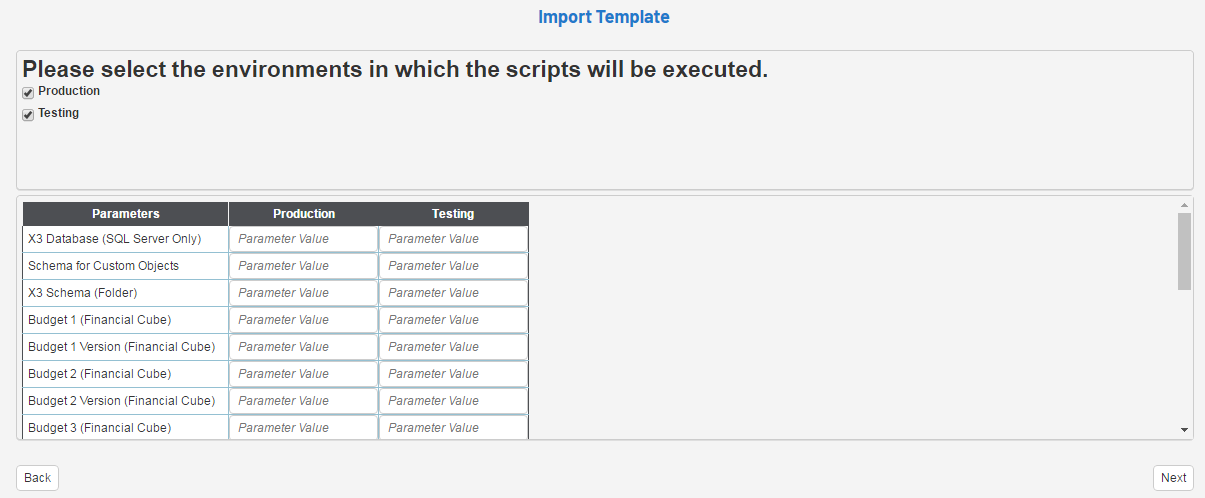
Task: Uncheck the Testing environment checkbox
Action: coord(28,115)
